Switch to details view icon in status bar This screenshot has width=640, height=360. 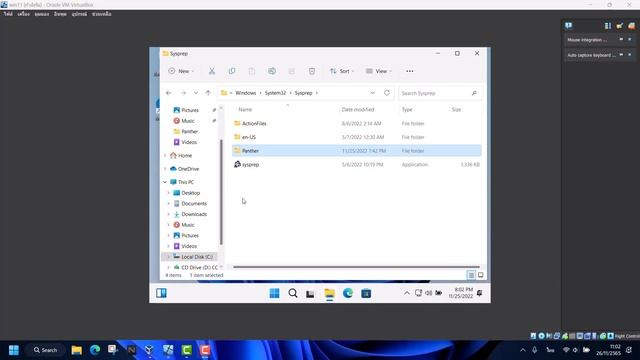(x=471, y=275)
